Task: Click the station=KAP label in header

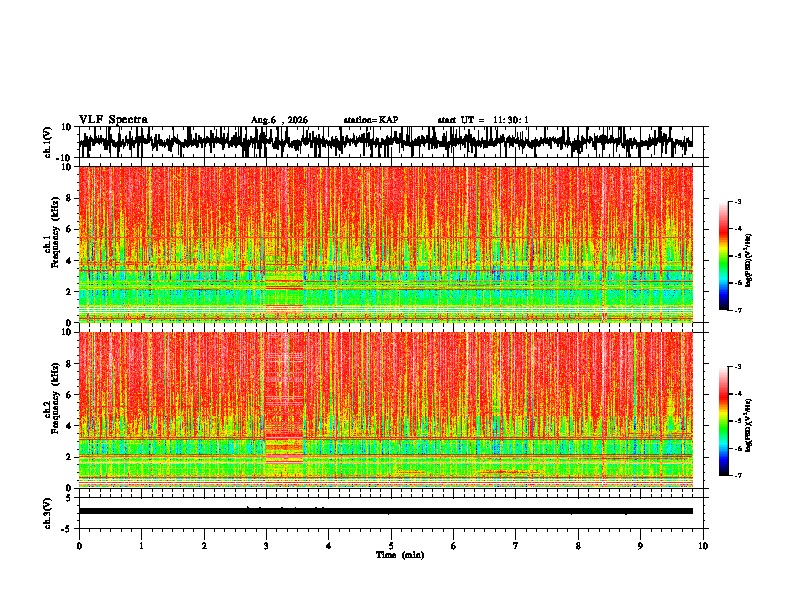Action: [371, 120]
